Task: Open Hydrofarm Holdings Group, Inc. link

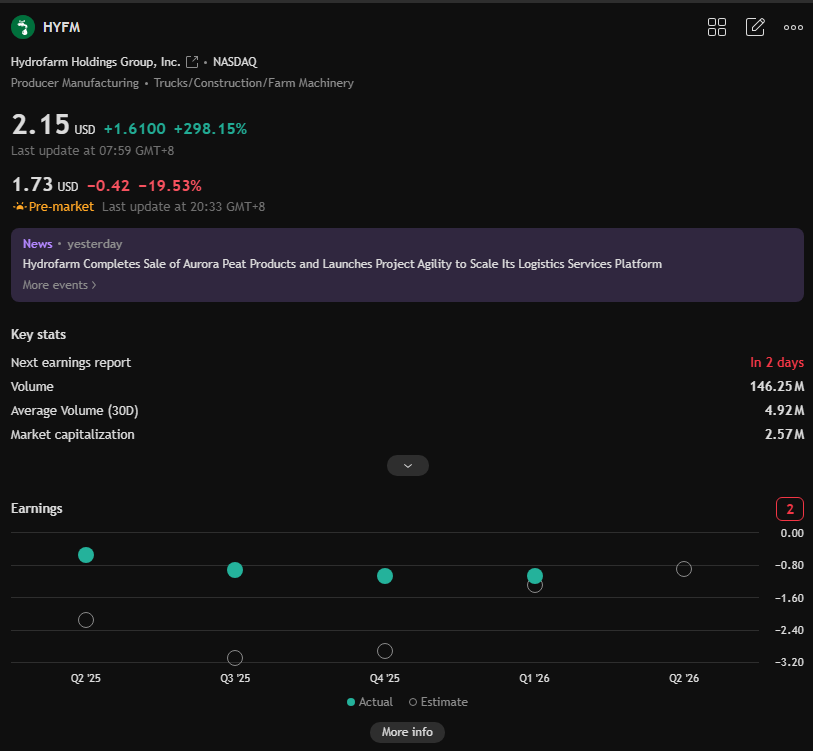Action: 95,62
